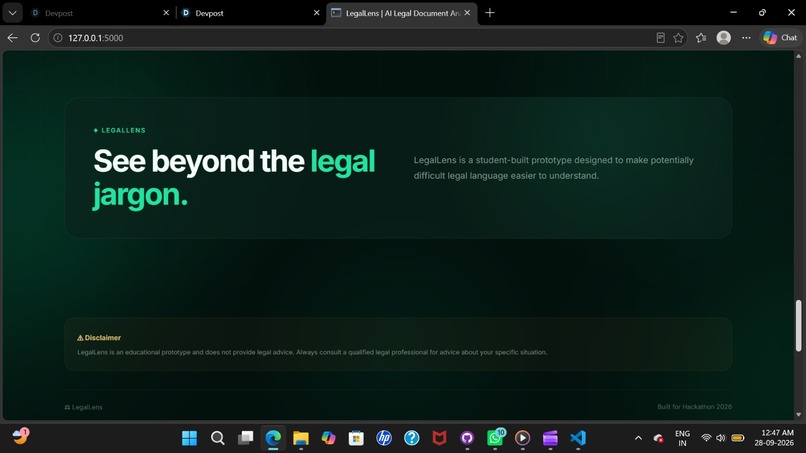Viewport: 806px width, 453px height.
Task: Open the tab actions dropdown arrow
Action: click(12, 13)
